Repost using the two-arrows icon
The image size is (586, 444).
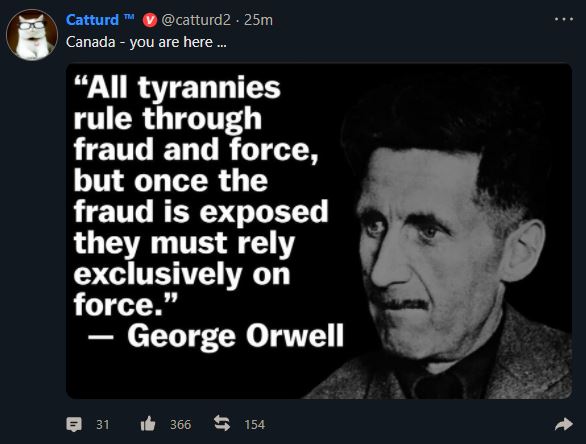(222, 423)
